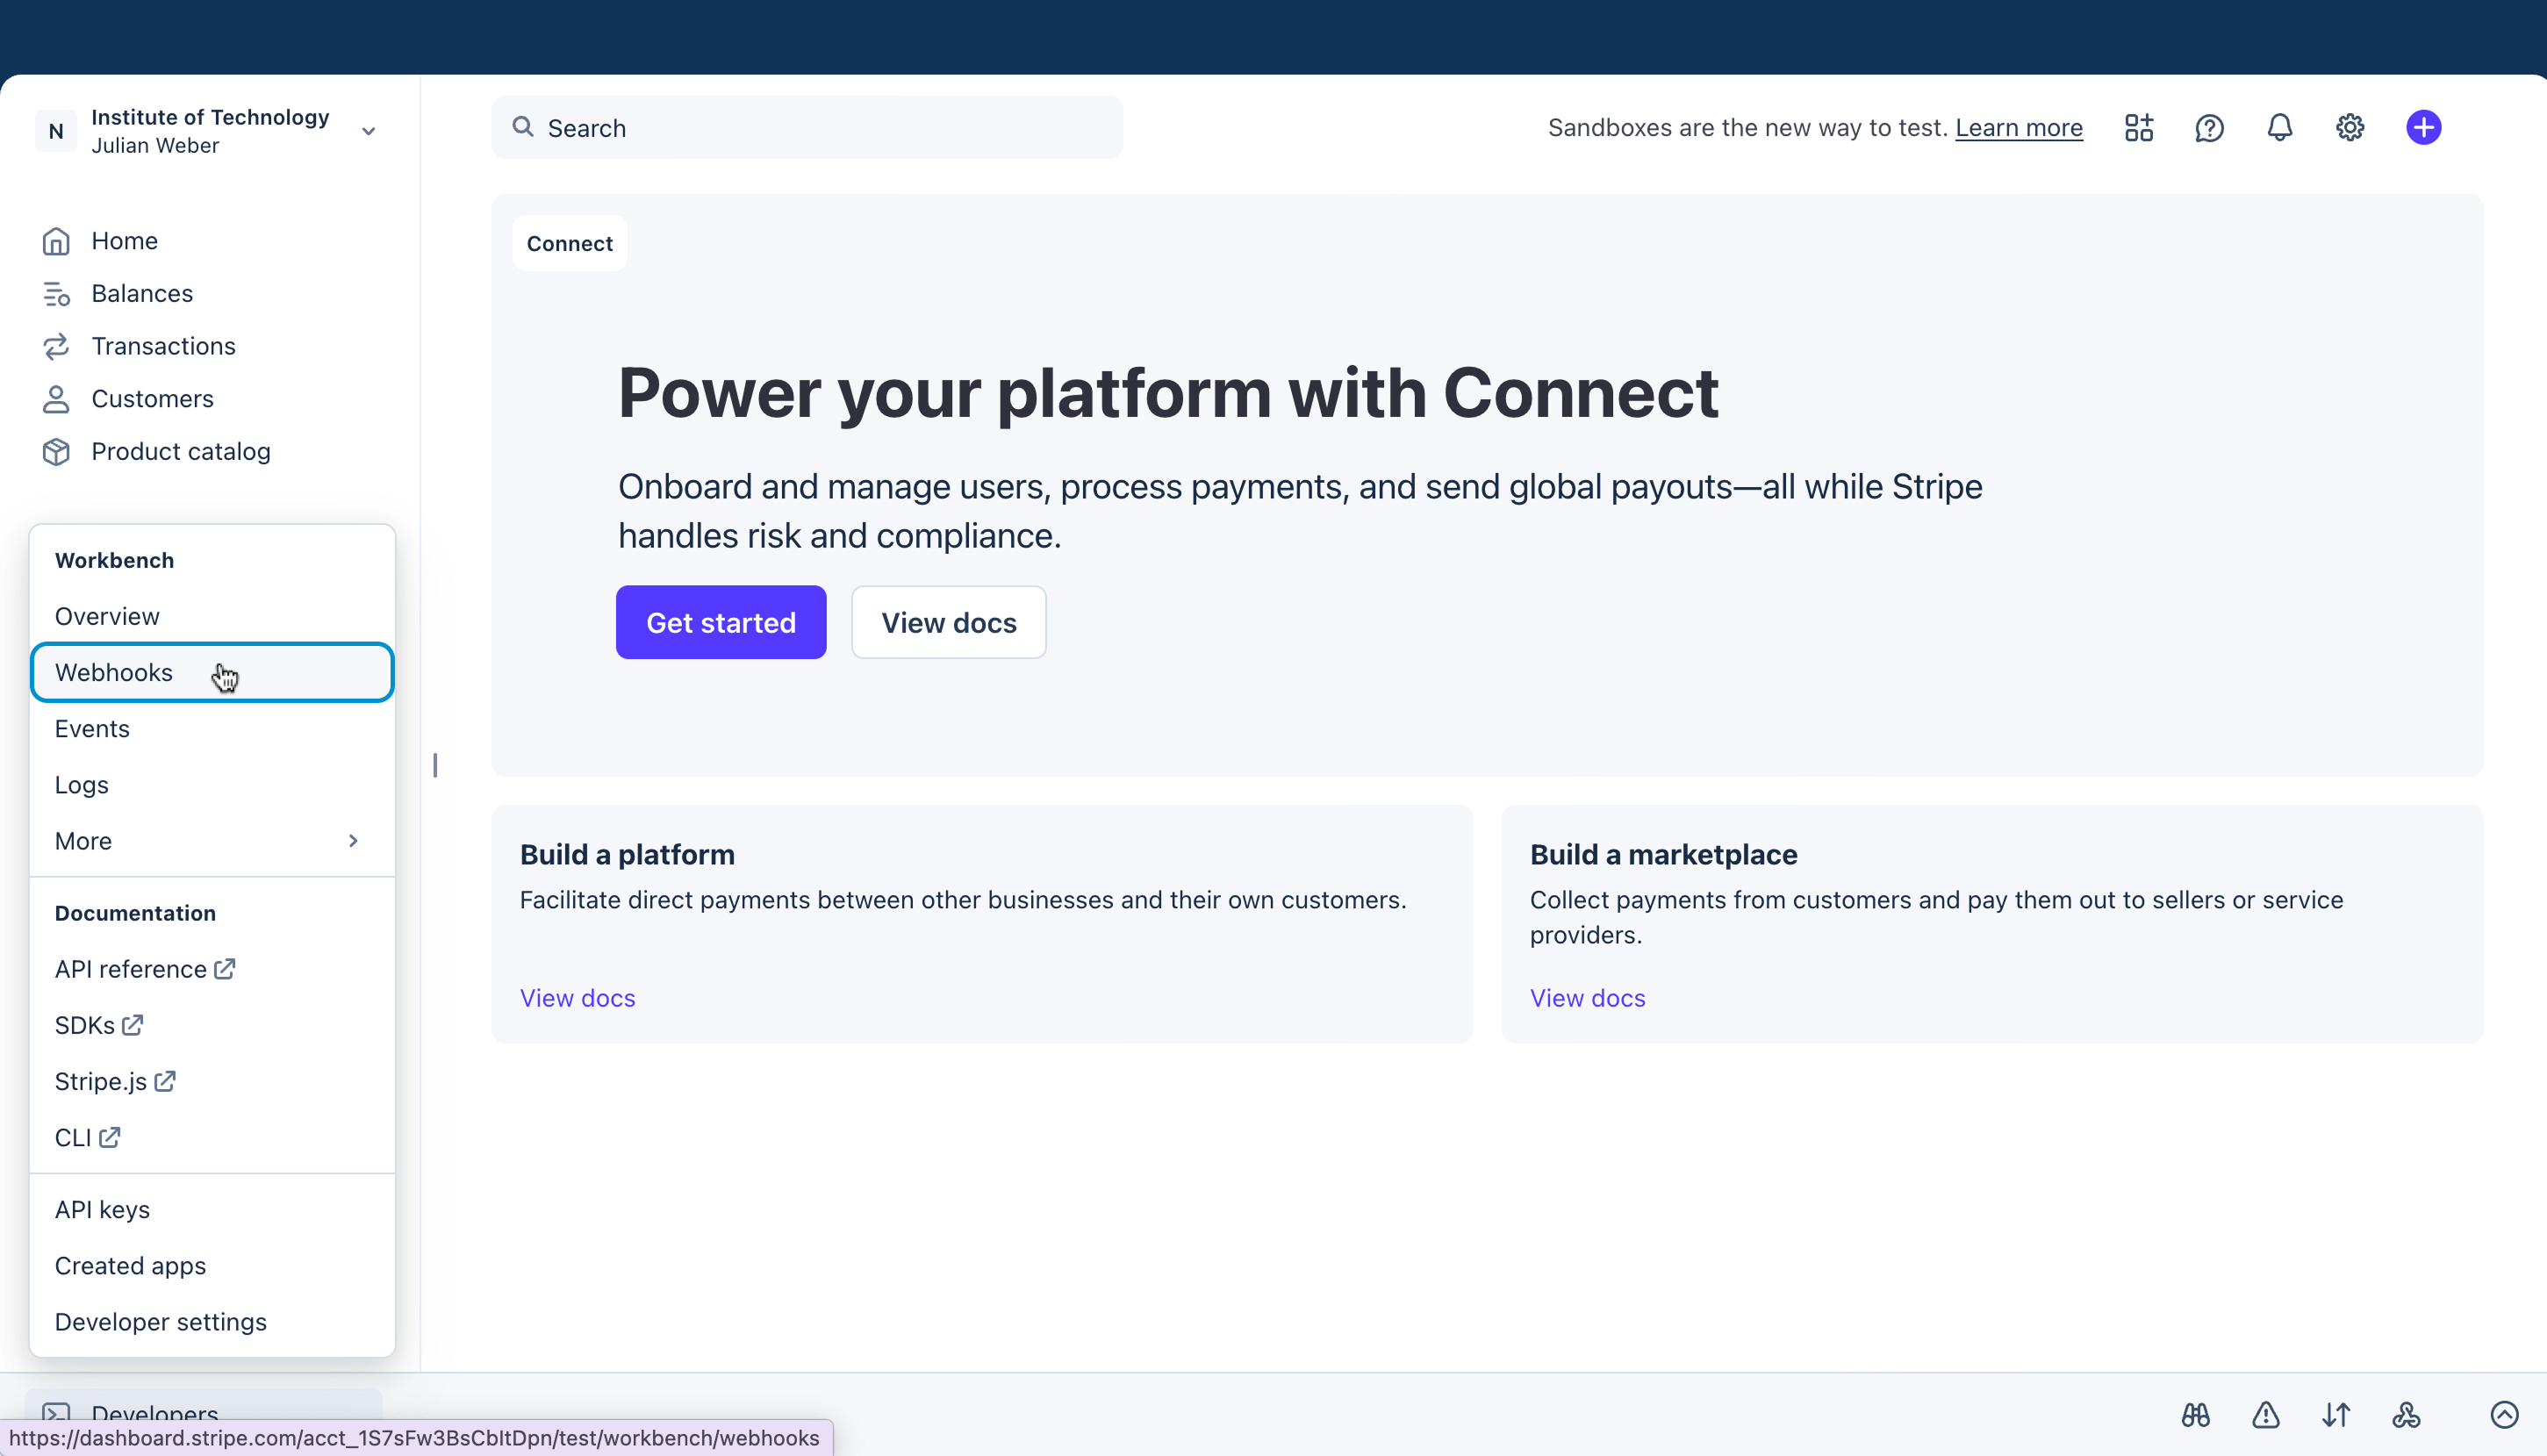Image resolution: width=2547 pixels, height=1456 pixels.
Task: Expand the More submenu arrow
Action: click(x=353, y=841)
